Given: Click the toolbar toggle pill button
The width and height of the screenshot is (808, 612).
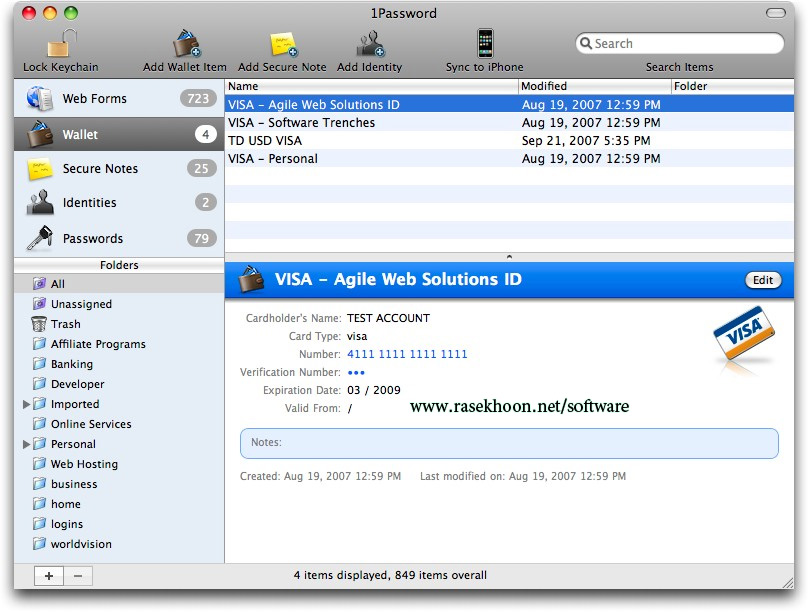Looking at the screenshot, I should [775, 13].
